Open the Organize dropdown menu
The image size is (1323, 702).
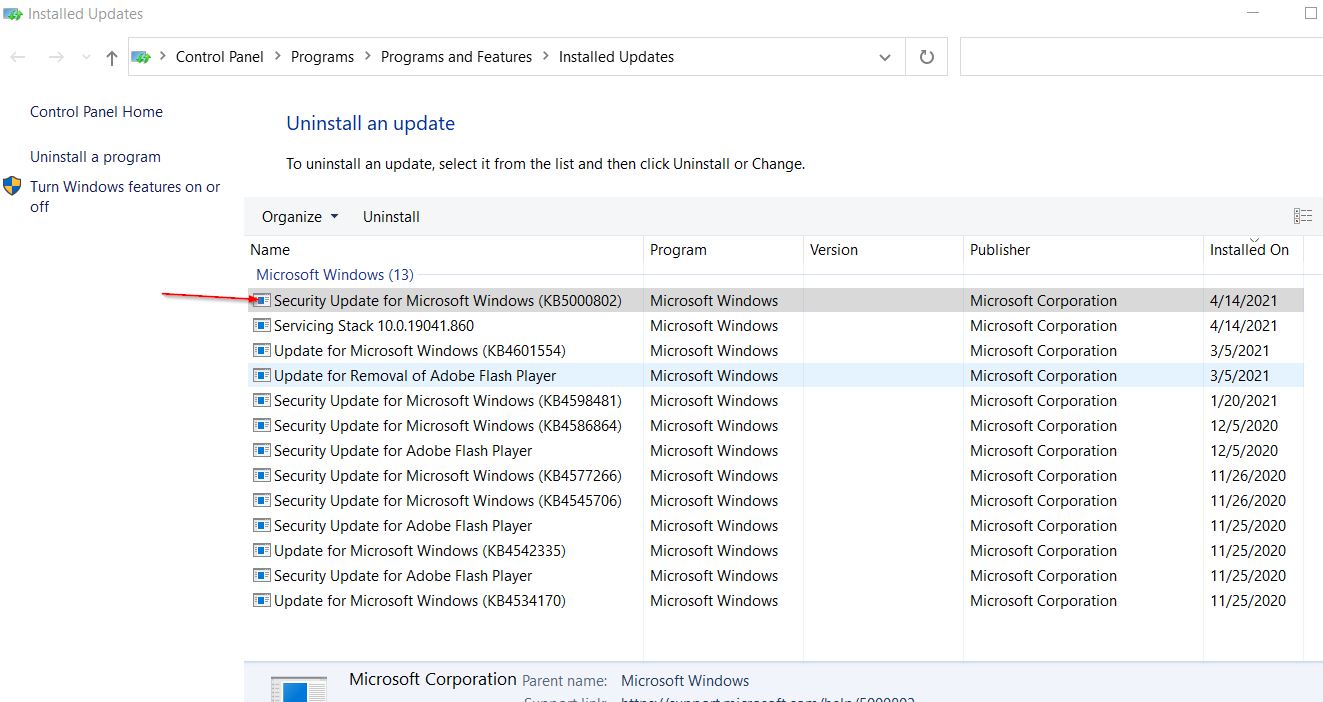point(300,217)
